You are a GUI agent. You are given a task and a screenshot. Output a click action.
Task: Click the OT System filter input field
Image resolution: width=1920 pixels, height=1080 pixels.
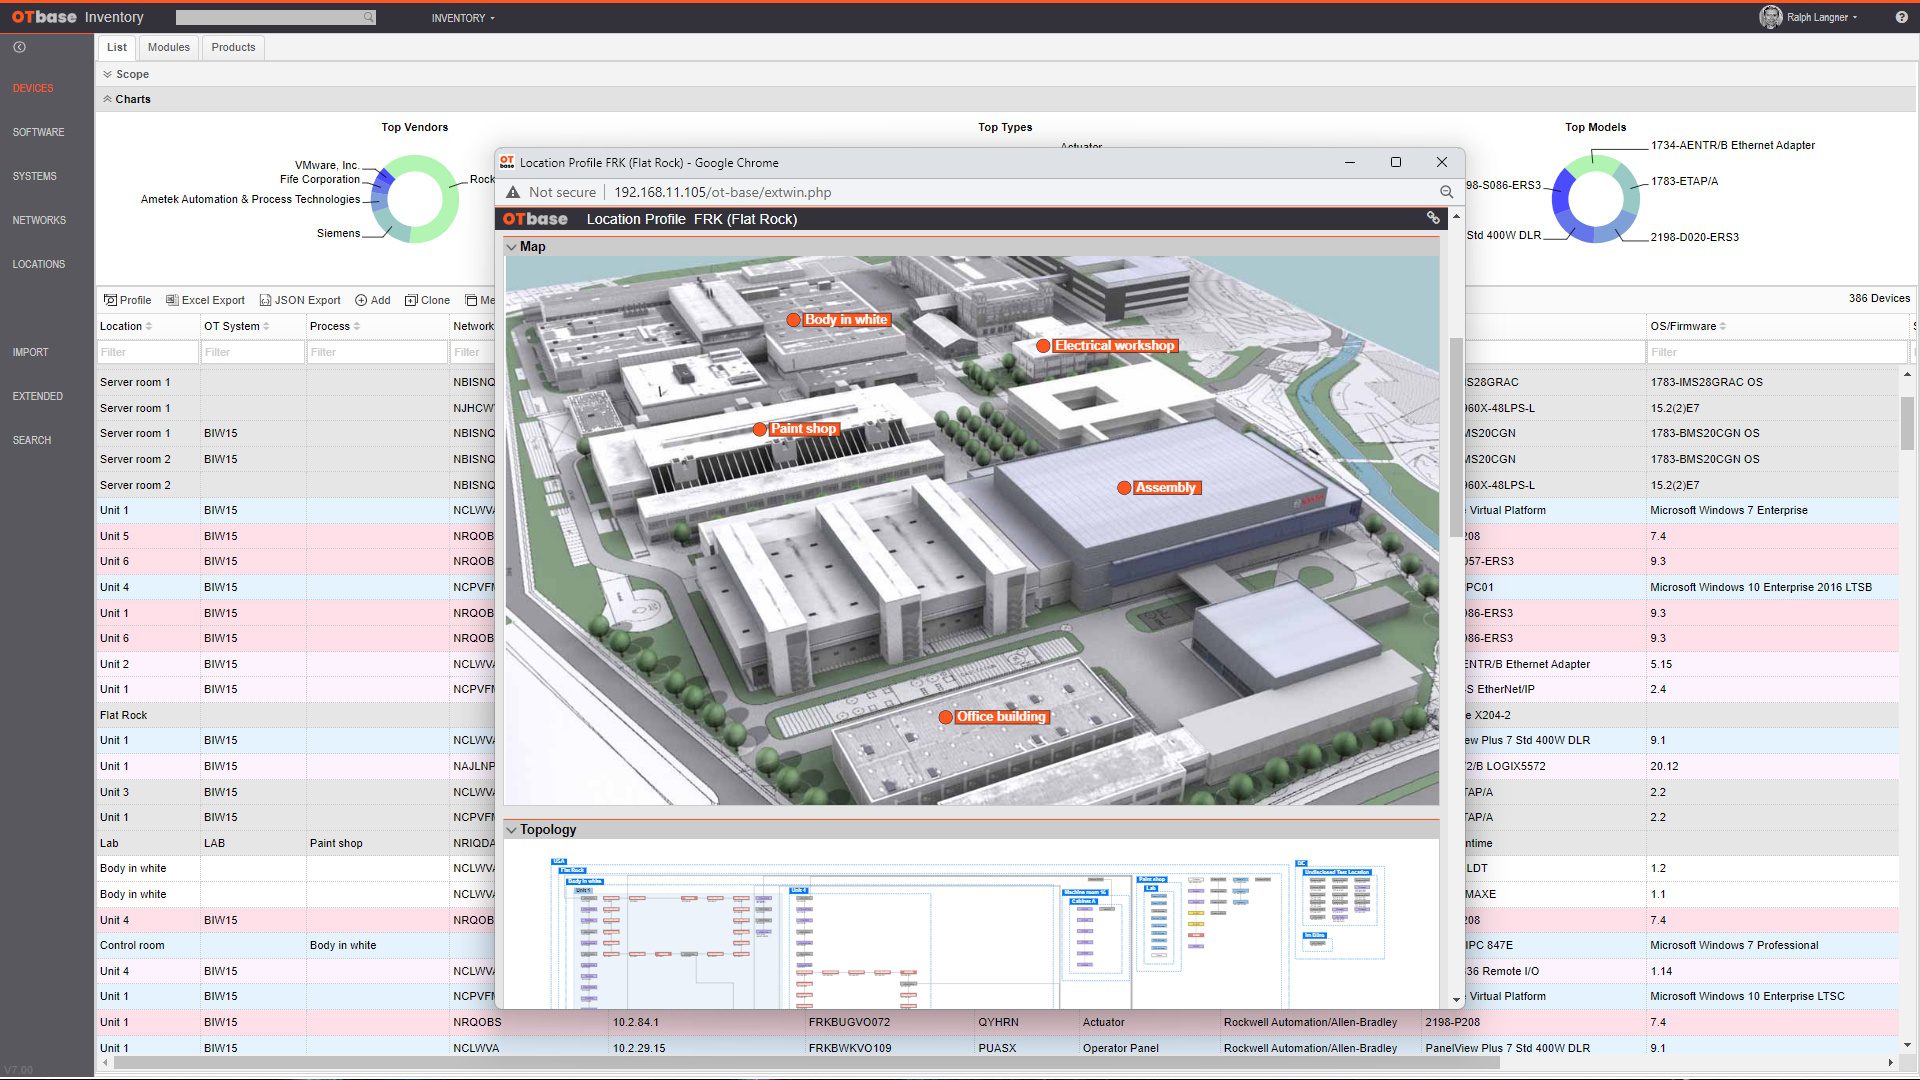coord(253,352)
